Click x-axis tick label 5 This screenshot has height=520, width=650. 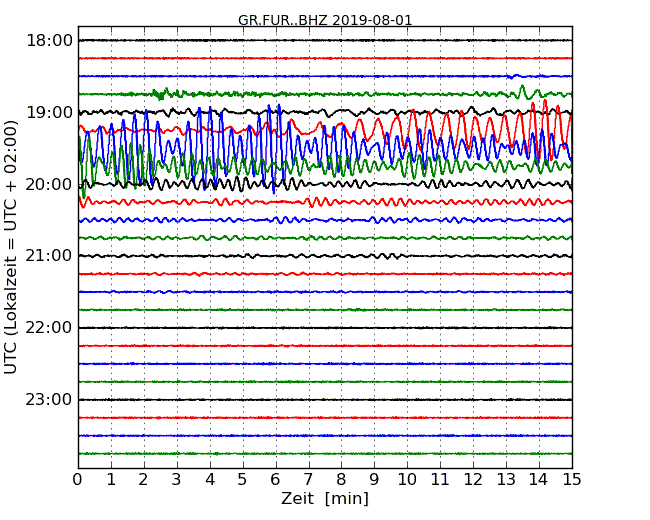point(243,479)
